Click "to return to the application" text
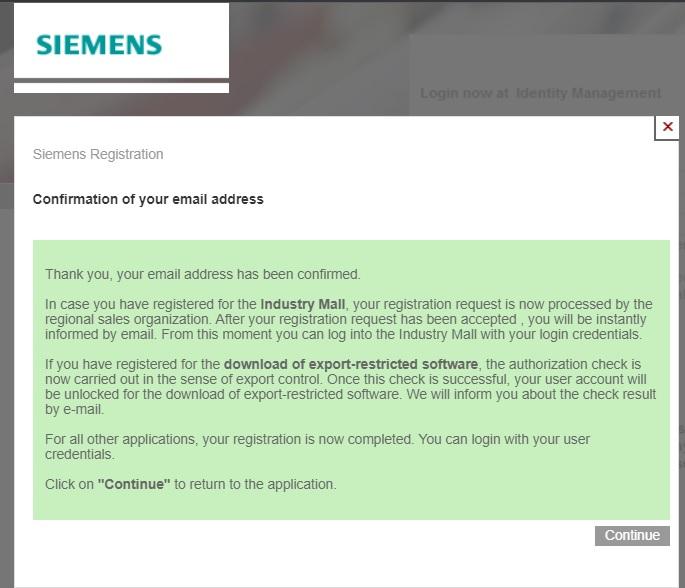 tap(255, 484)
